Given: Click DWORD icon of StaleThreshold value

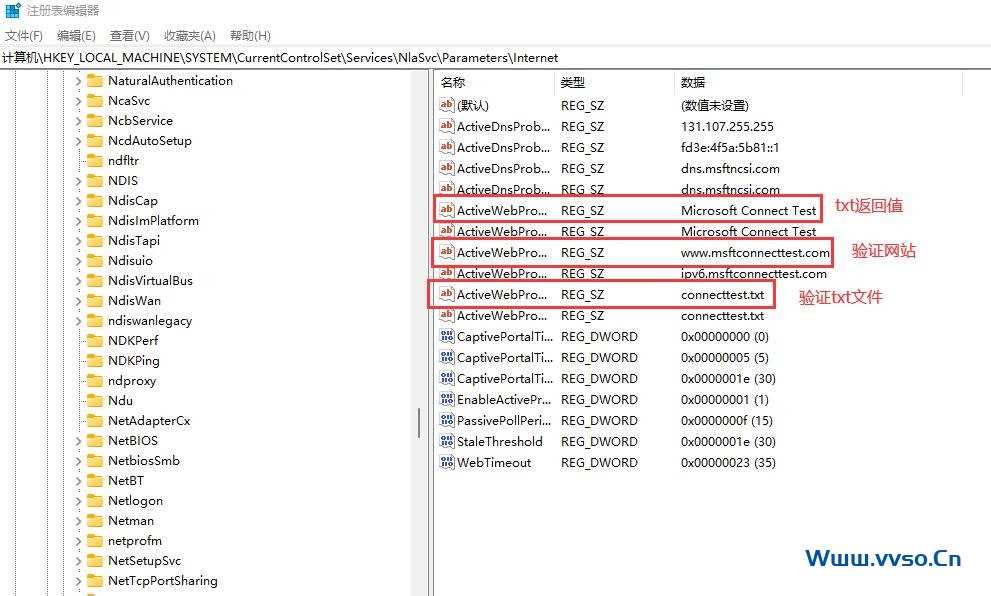Looking at the screenshot, I should pos(447,441).
